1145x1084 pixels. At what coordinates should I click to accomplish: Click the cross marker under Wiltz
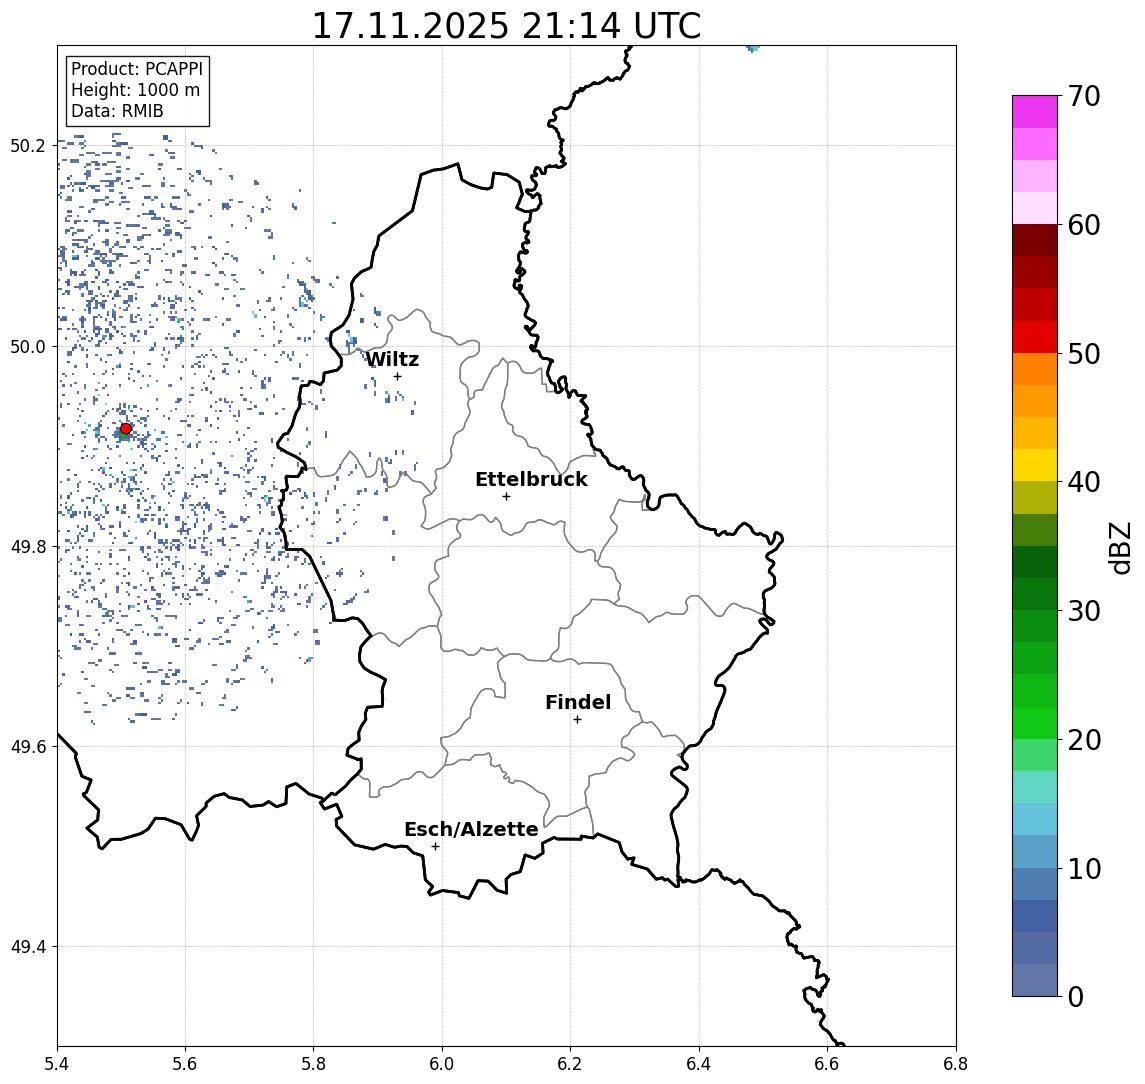coord(397,376)
